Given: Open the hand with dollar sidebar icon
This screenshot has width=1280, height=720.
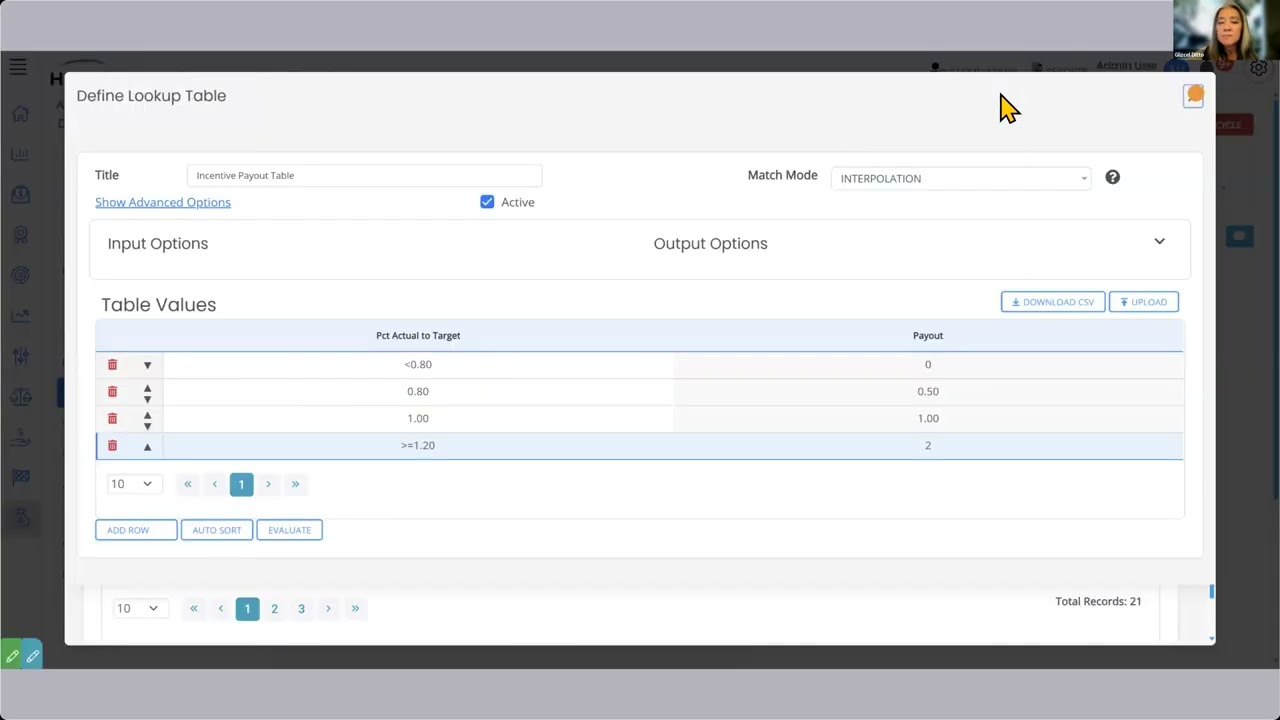Looking at the screenshot, I should [x=20, y=437].
